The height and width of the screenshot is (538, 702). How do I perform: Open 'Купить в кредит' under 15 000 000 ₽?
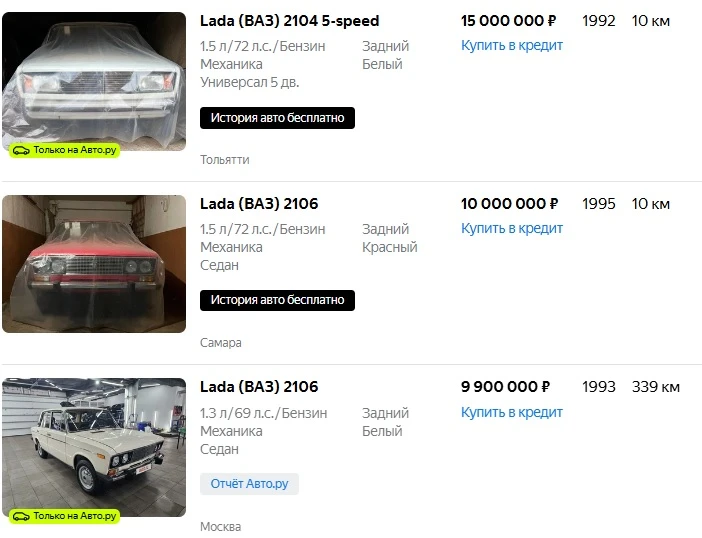512,46
